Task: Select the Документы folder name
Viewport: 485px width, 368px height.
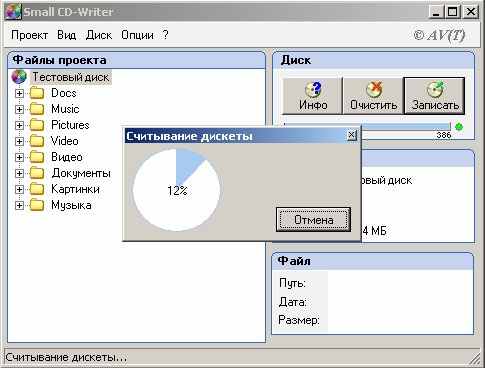Action: pos(81,173)
